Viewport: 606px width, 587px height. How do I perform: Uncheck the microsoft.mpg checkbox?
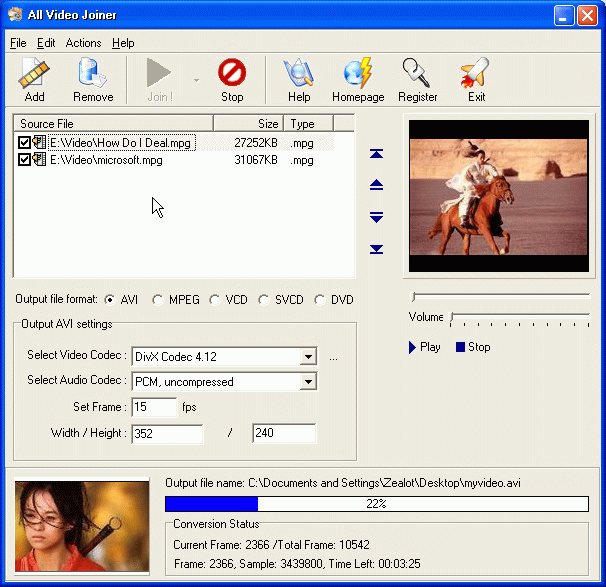(x=24, y=160)
